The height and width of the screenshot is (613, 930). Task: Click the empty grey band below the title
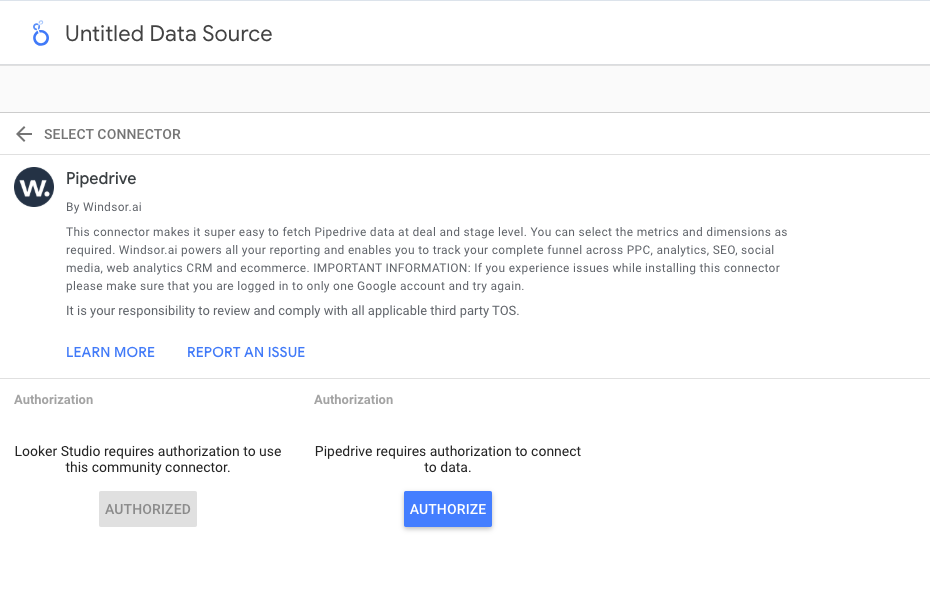[465, 89]
